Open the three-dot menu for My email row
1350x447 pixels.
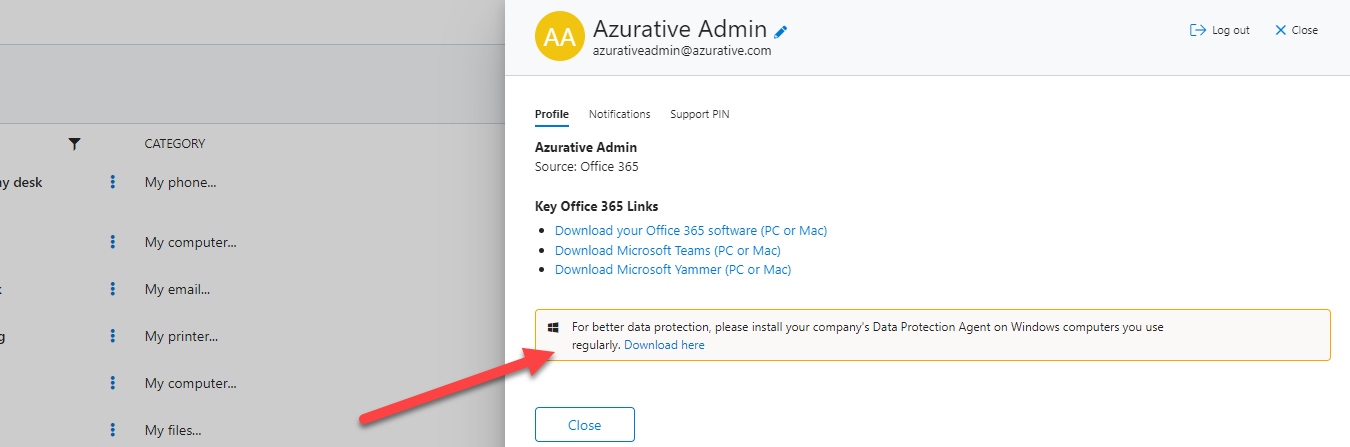point(113,289)
